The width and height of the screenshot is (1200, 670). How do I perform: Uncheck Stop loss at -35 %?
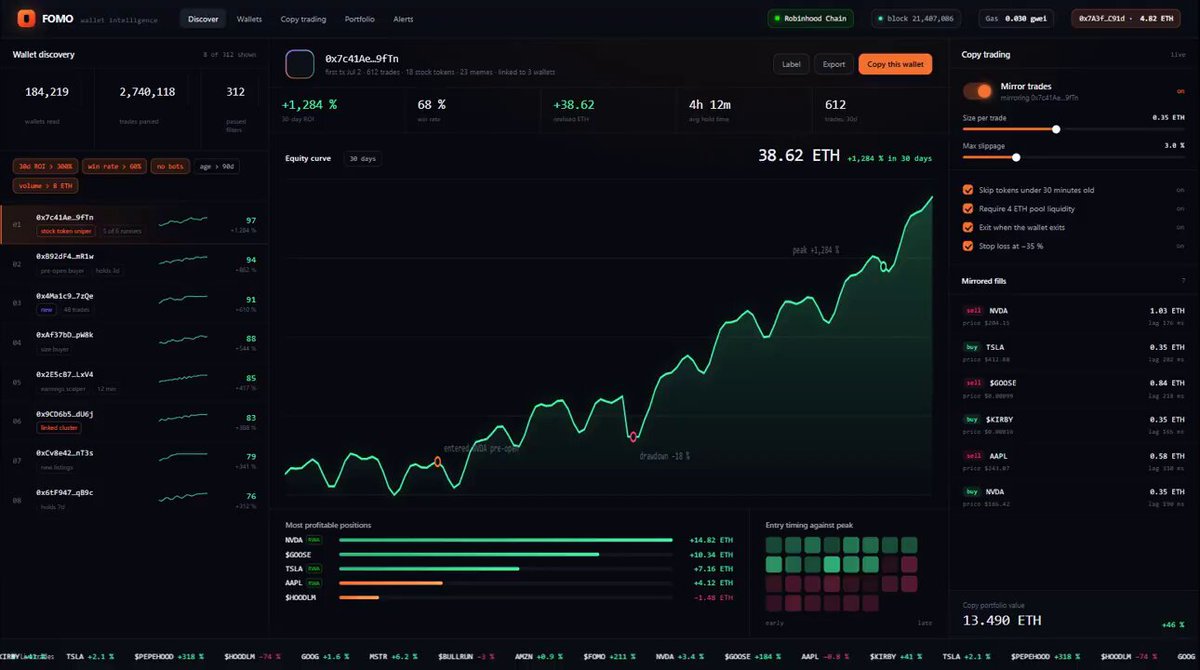coord(967,246)
